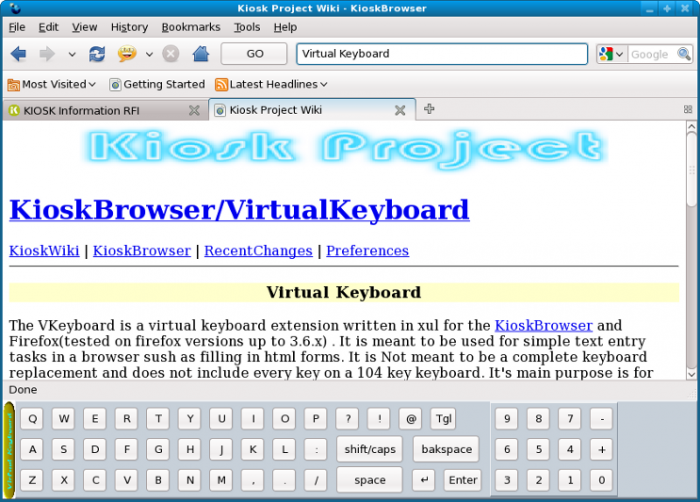
Task: Tap the ! key
Action: coord(379,419)
